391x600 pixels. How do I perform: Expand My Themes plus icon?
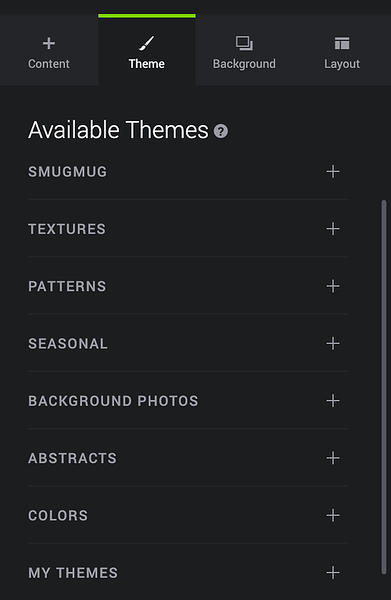333,573
